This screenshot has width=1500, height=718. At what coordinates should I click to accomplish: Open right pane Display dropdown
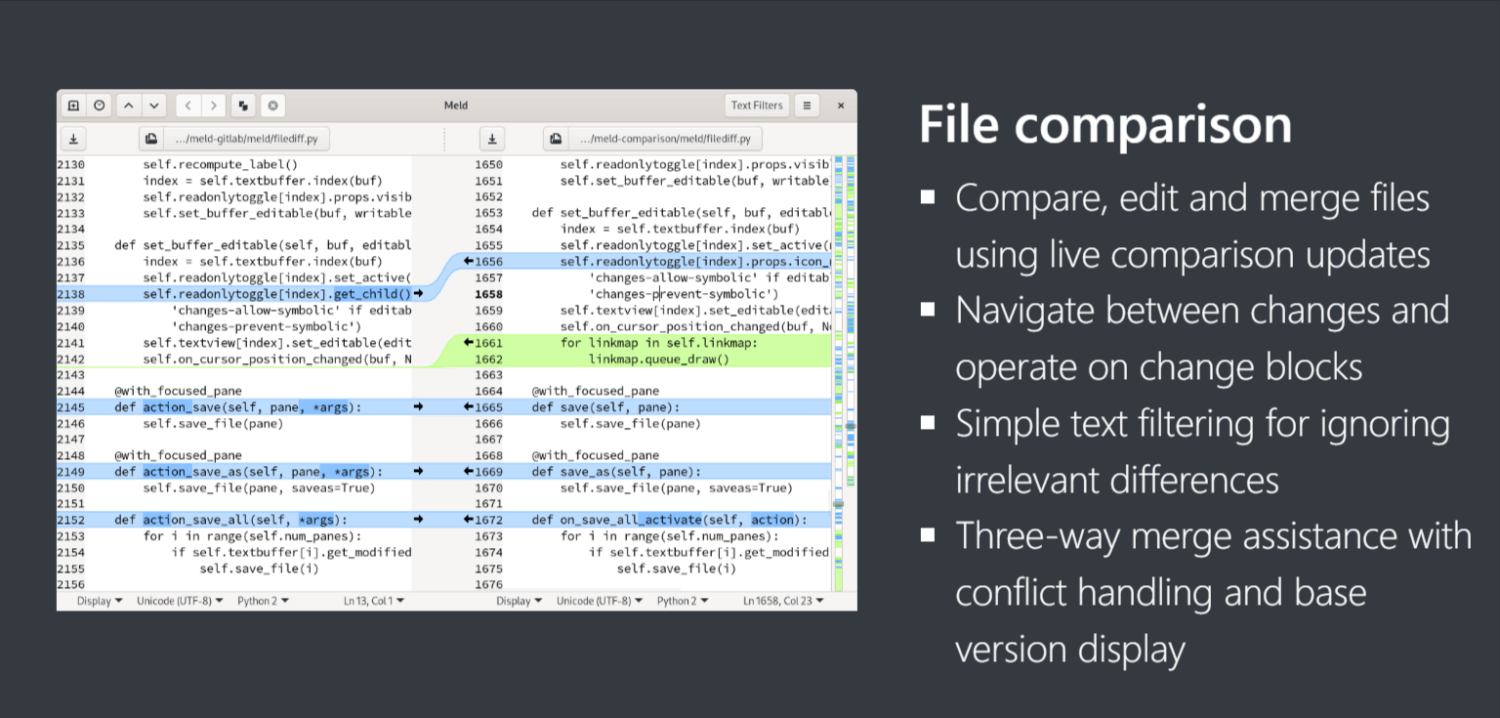pos(519,601)
